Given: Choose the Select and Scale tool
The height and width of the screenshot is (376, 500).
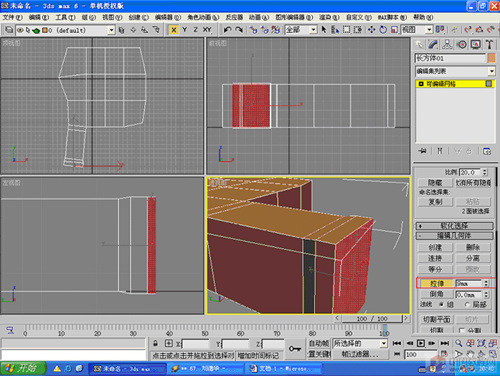Looking at the screenshot, I should [x=394, y=30].
